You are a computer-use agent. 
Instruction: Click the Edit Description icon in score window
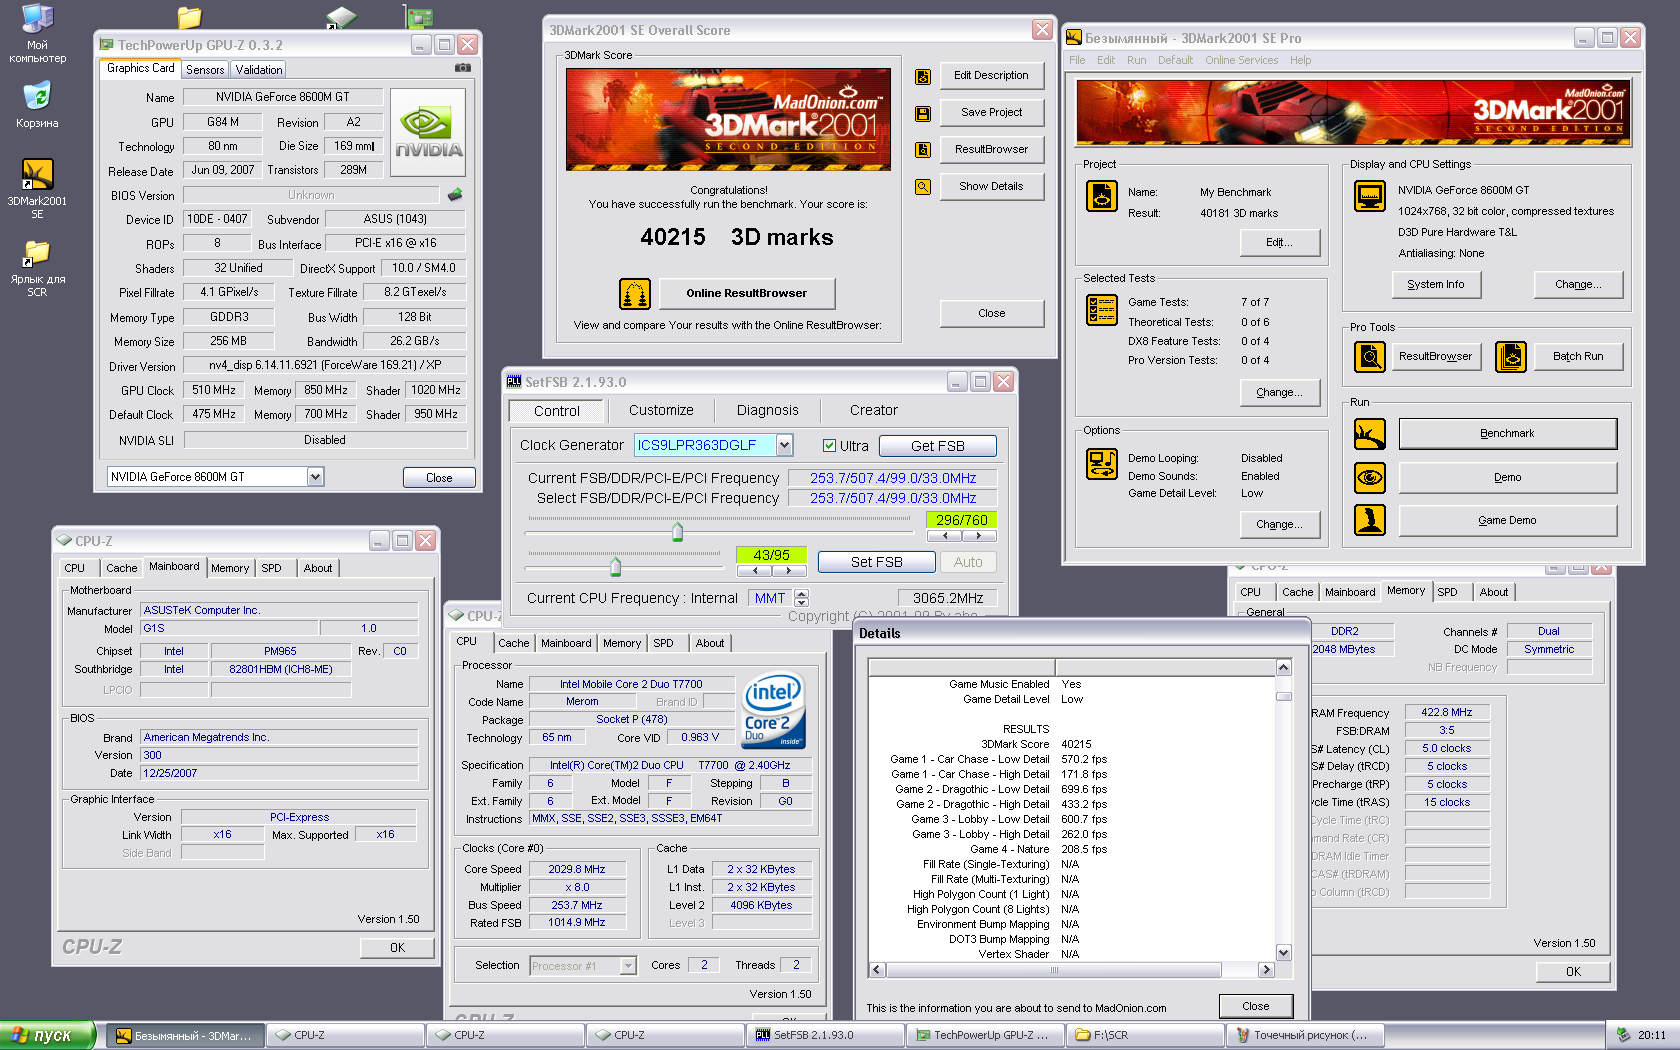[923, 76]
